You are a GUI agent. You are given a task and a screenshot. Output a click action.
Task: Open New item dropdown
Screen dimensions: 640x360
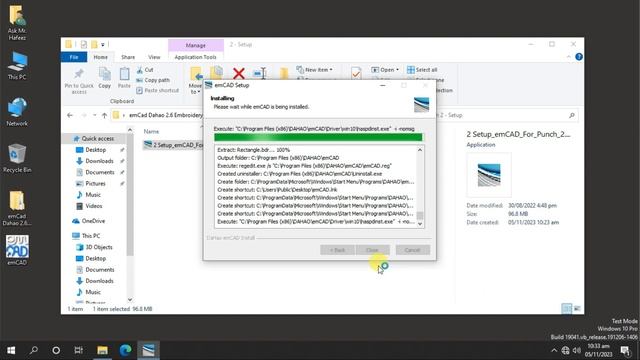pos(314,70)
